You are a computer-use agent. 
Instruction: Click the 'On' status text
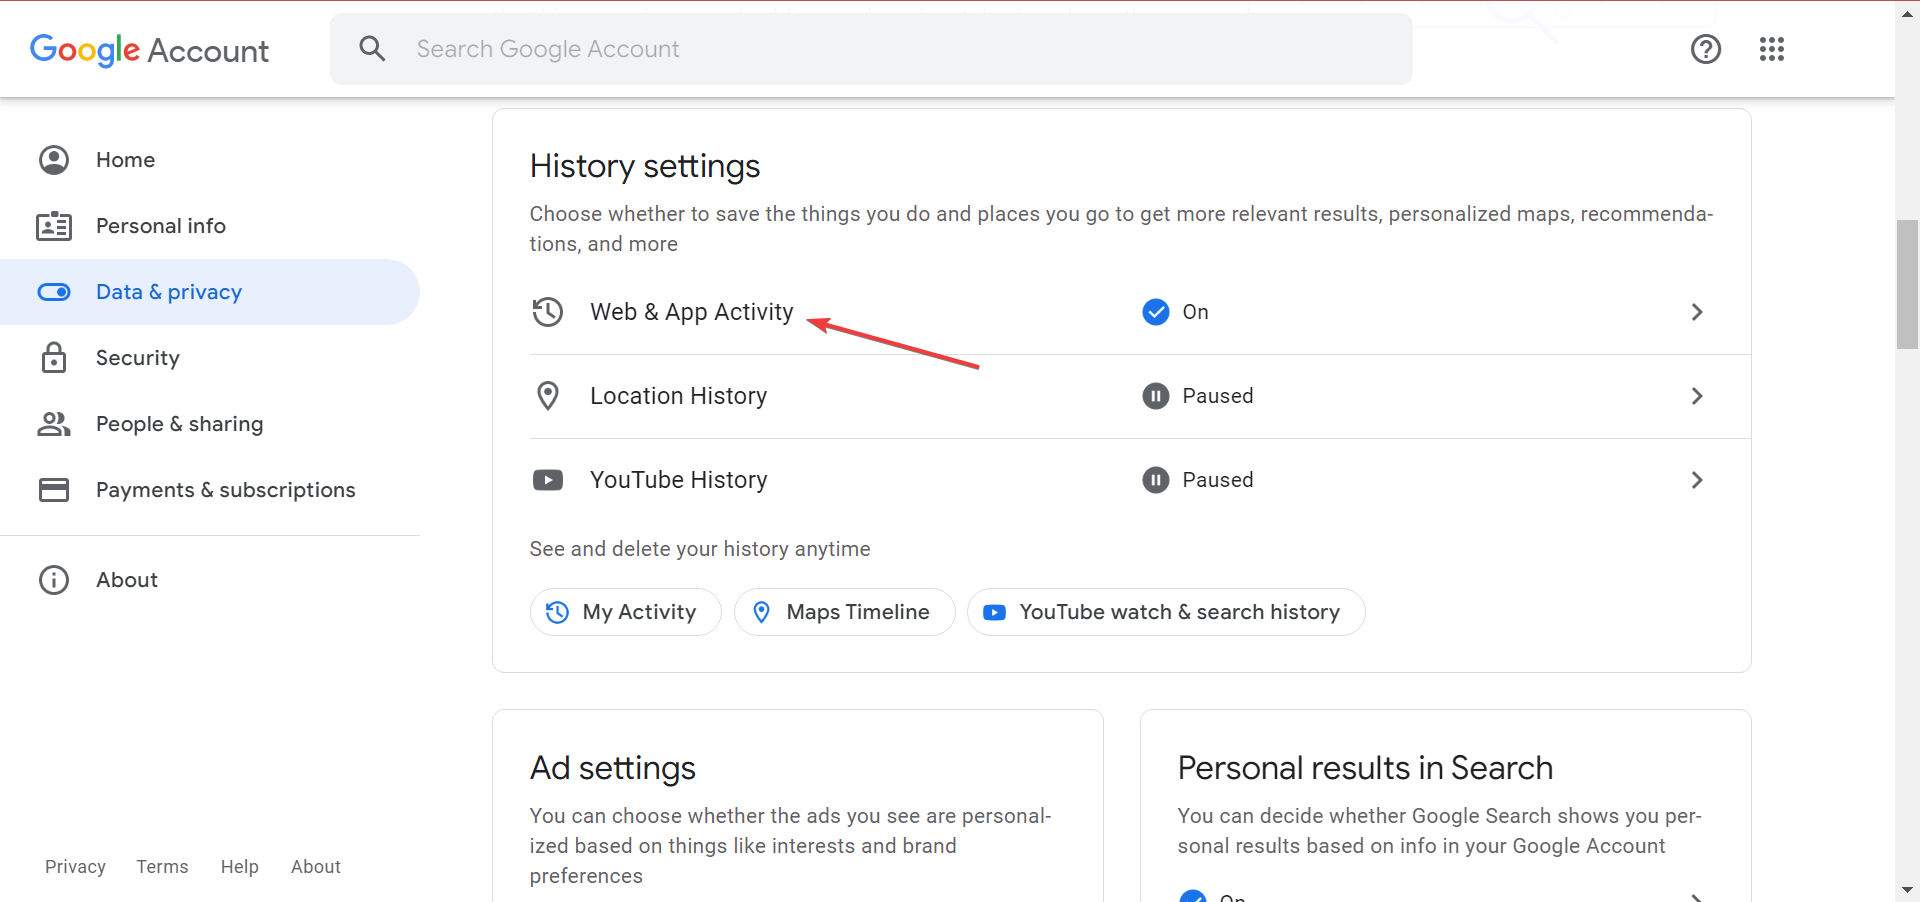pyautogui.click(x=1196, y=312)
